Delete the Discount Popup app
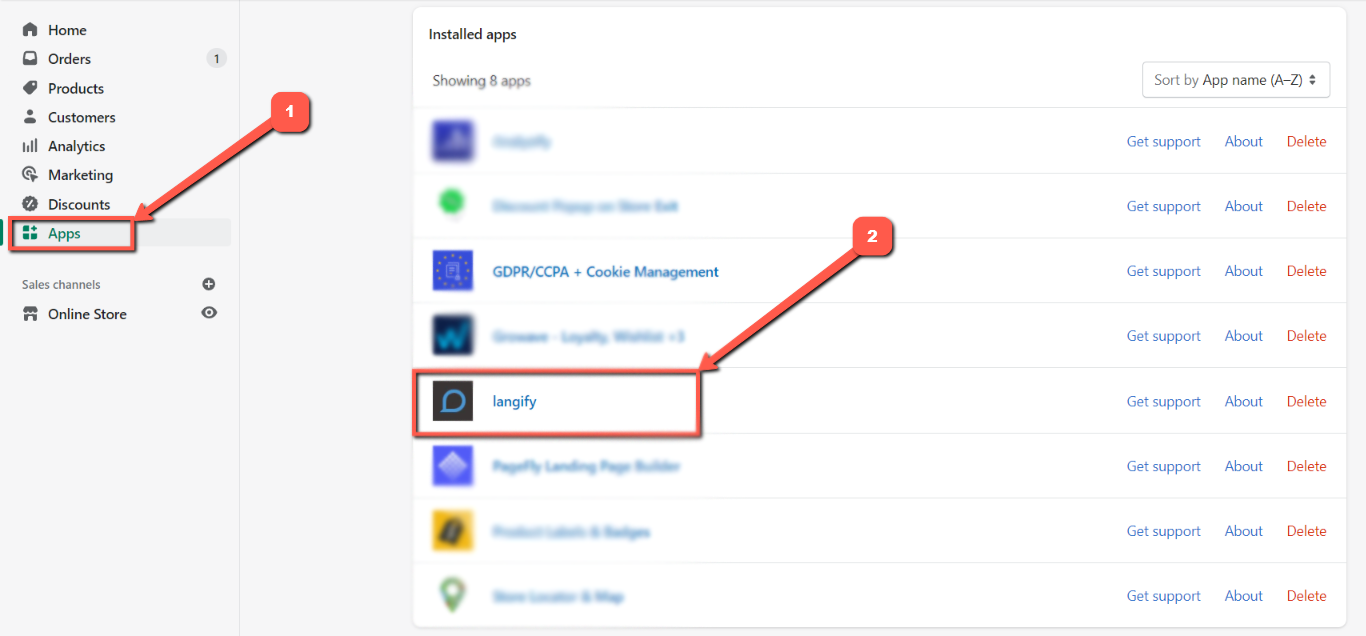The image size is (1366, 636). (x=1307, y=206)
